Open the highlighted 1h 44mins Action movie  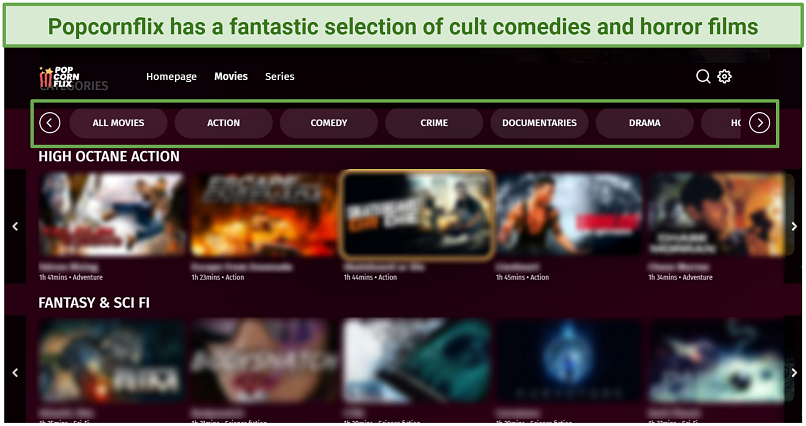click(x=417, y=214)
